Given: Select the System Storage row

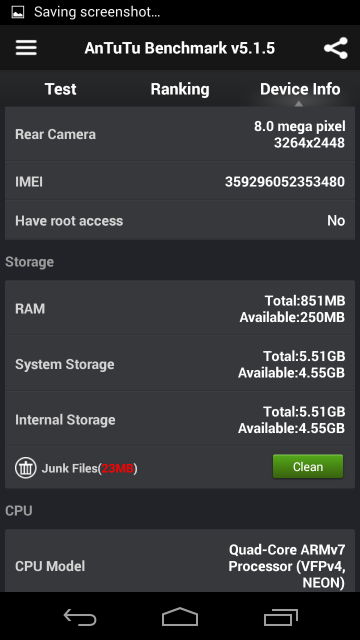Looking at the screenshot, I should click(180, 364).
